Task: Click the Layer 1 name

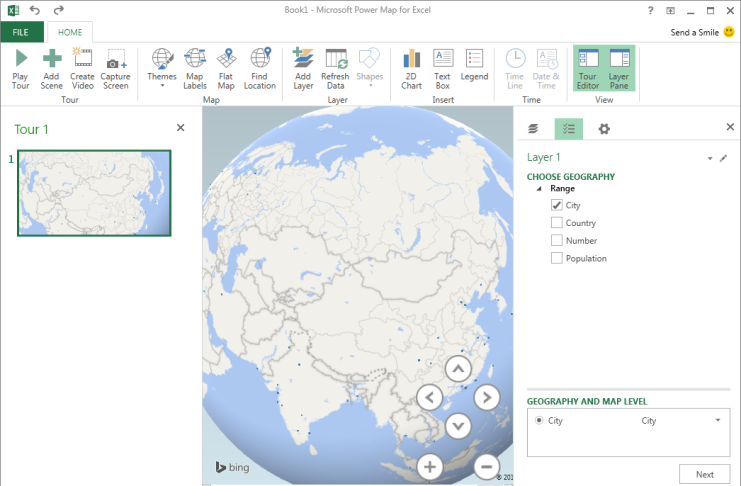Action: tap(543, 157)
